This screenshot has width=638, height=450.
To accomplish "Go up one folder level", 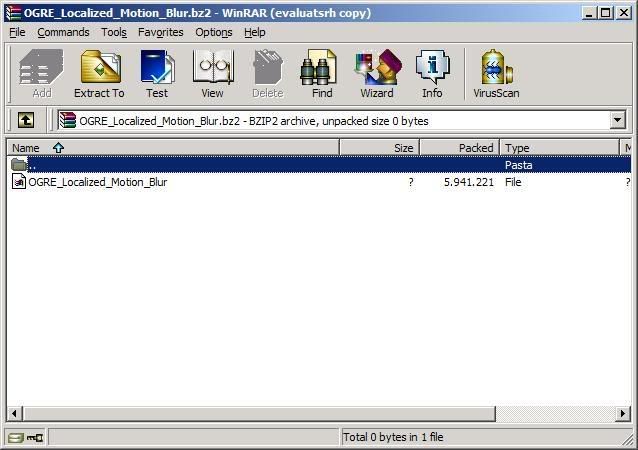I will click(x=26, y=120).
